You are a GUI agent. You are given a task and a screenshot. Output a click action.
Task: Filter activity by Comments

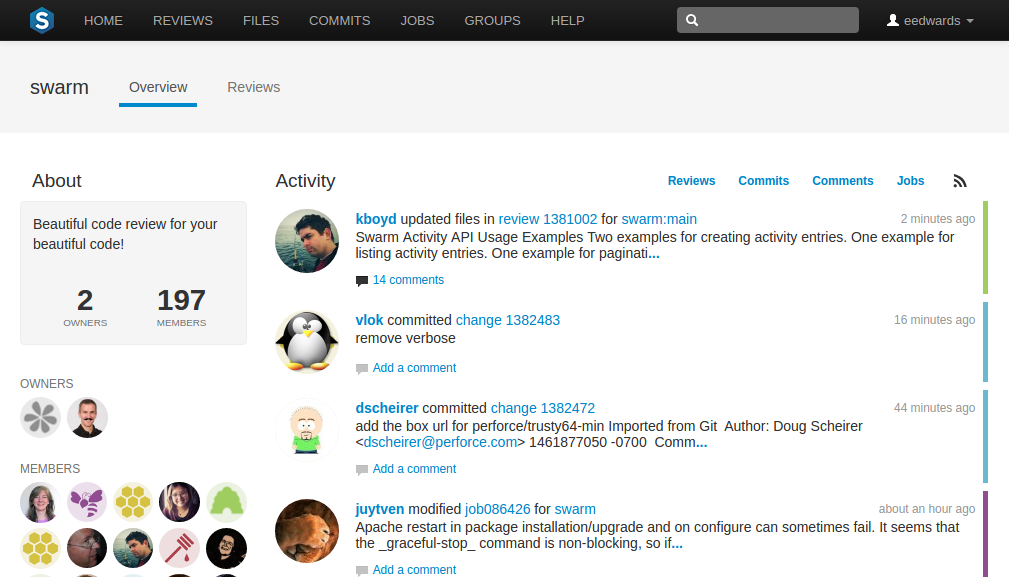pos(842,181)
